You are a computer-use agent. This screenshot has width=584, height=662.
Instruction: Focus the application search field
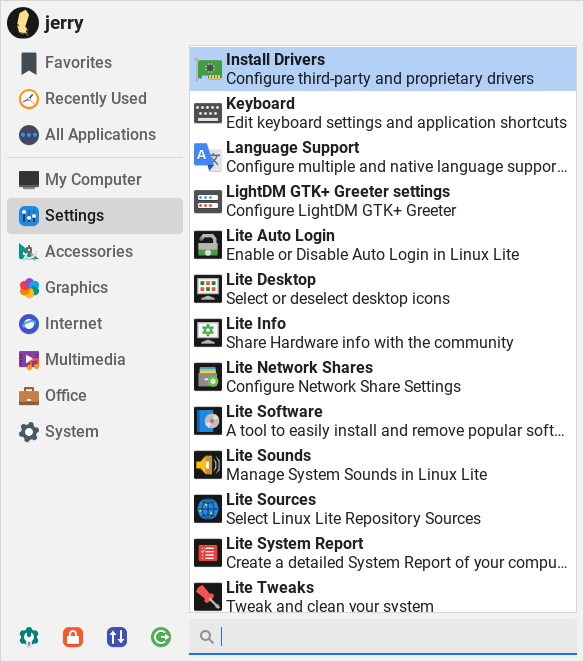click(383, 637)
